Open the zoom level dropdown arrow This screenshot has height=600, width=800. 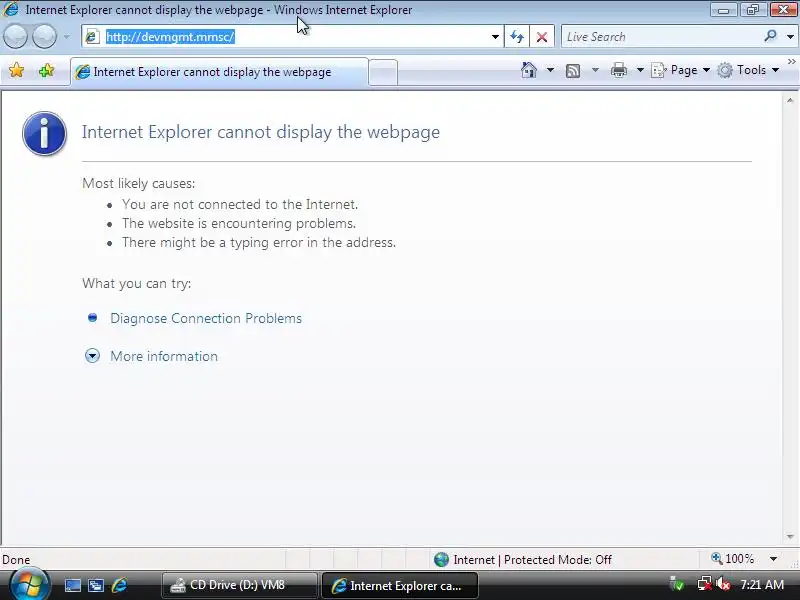pos(773,559)
